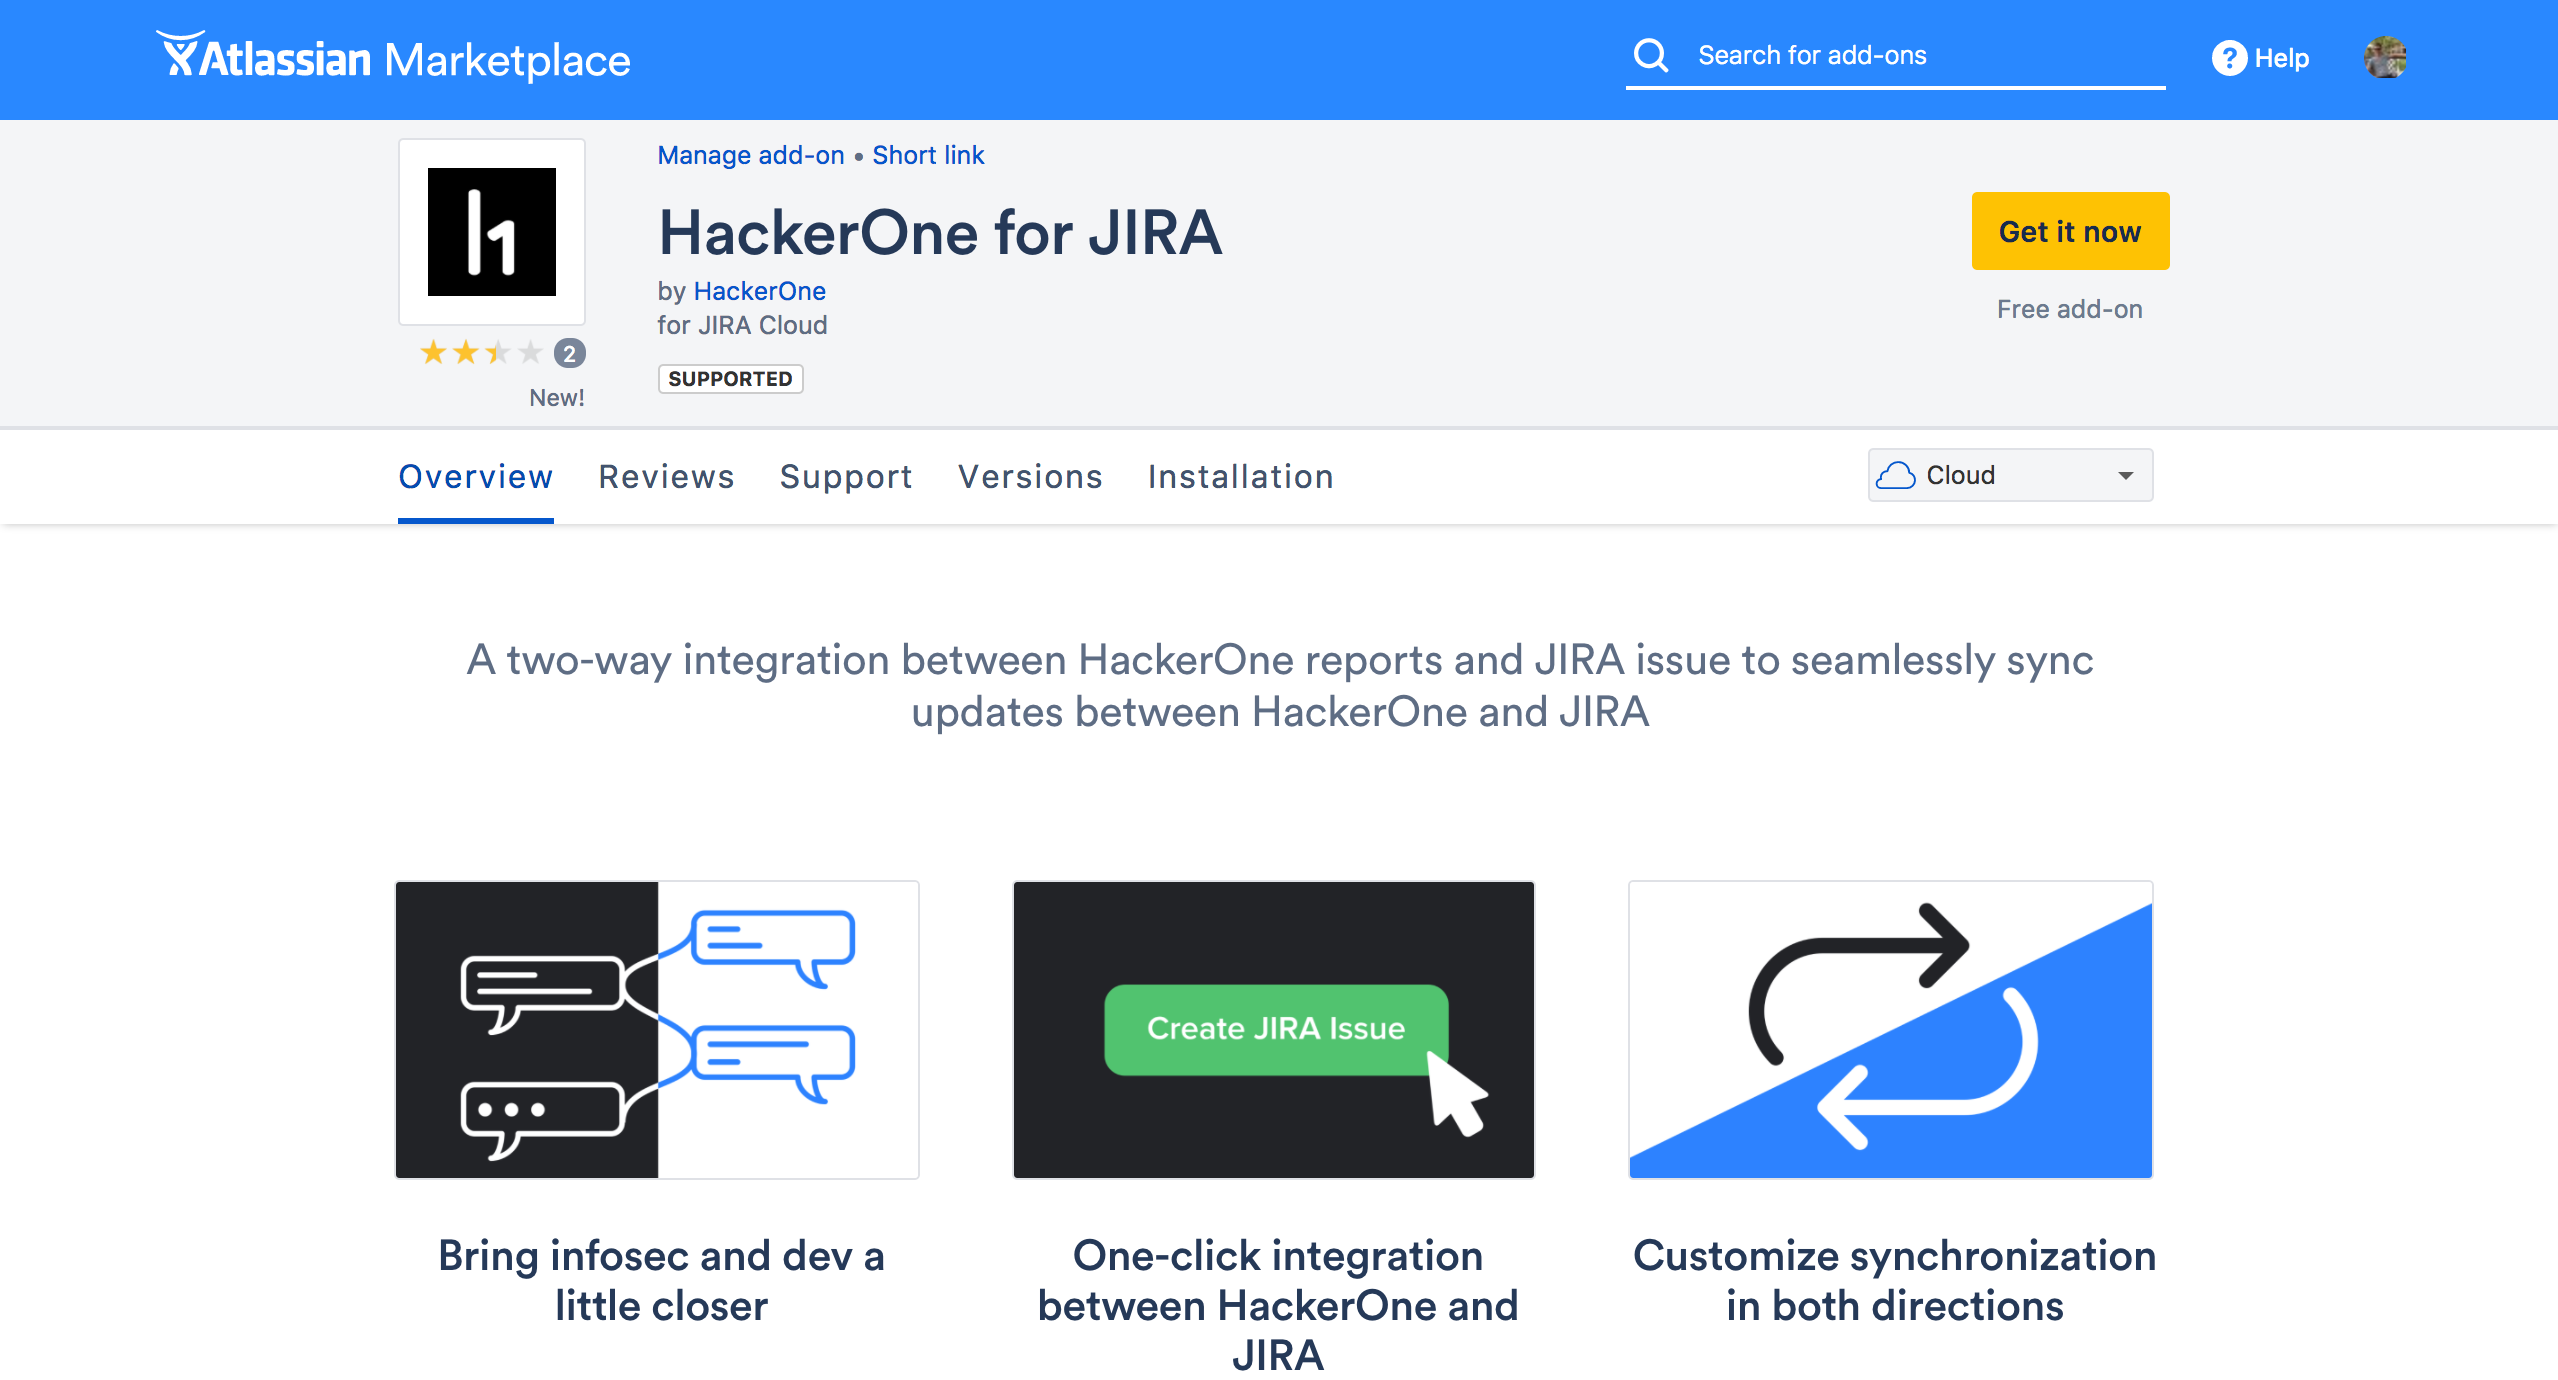Click the cloud icon in hosting selector
The image size is (2558, 1380).
1895,475
